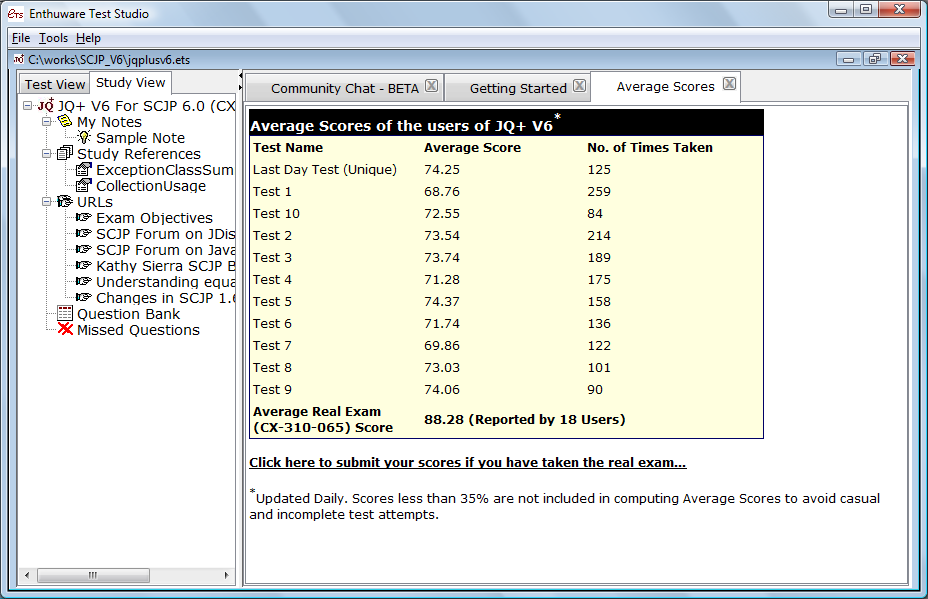Click the lower splitter arrow to expand left panel
The height and width of the screenshot is (599, 928).
click(240, 87)
